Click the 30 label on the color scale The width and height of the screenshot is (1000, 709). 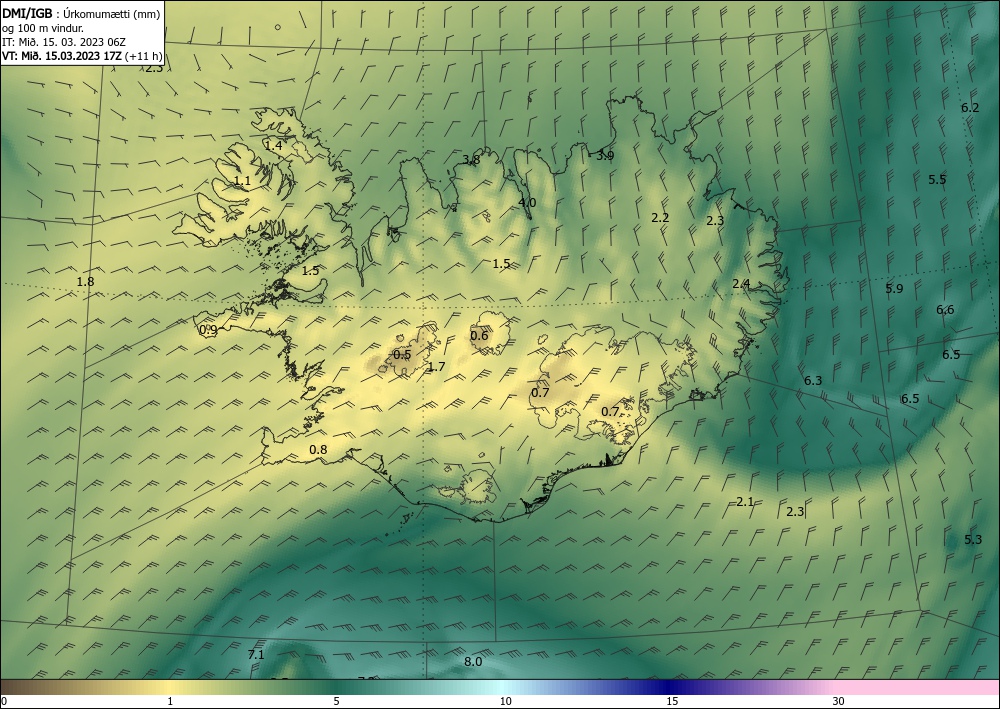coord(839,702)
